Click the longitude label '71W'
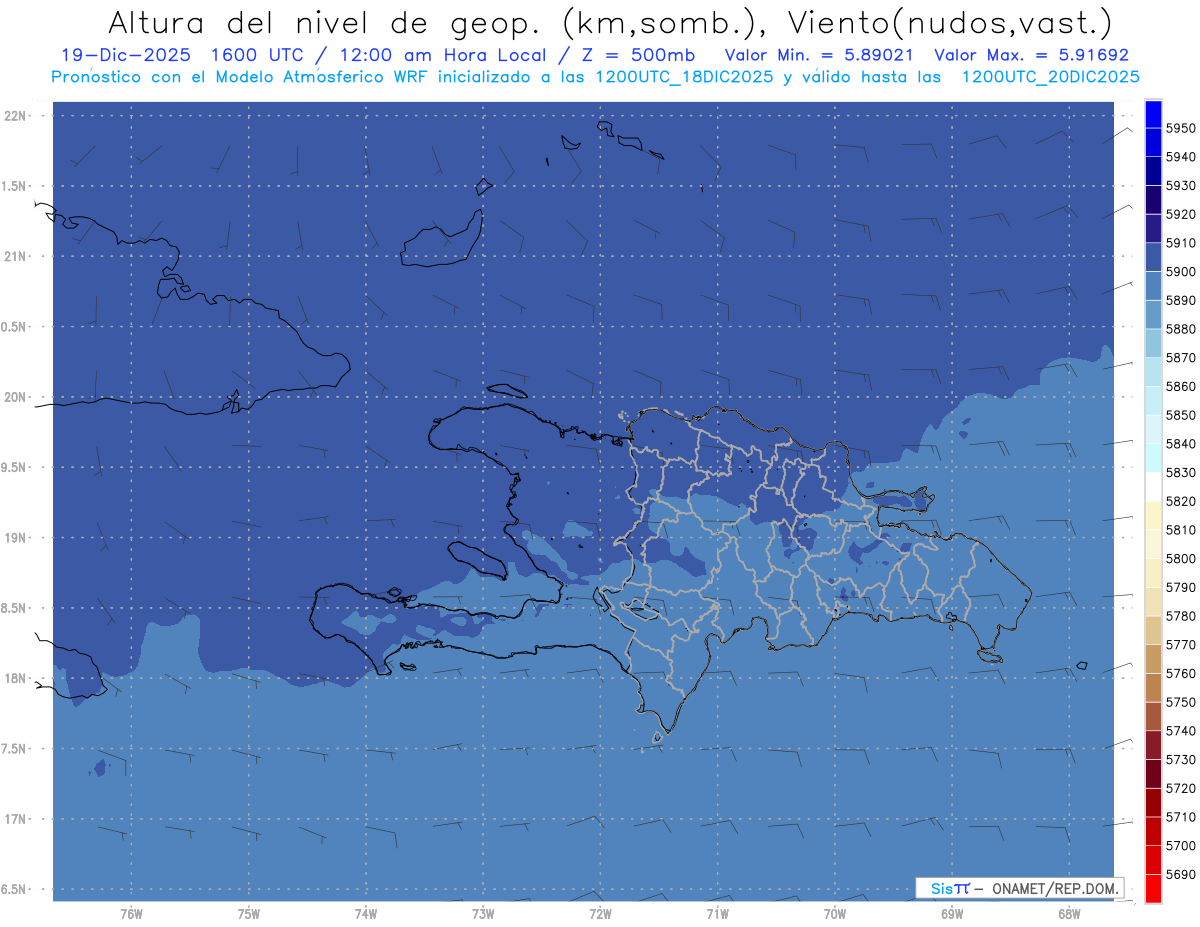1200x927 pixels. pos(717,914)
